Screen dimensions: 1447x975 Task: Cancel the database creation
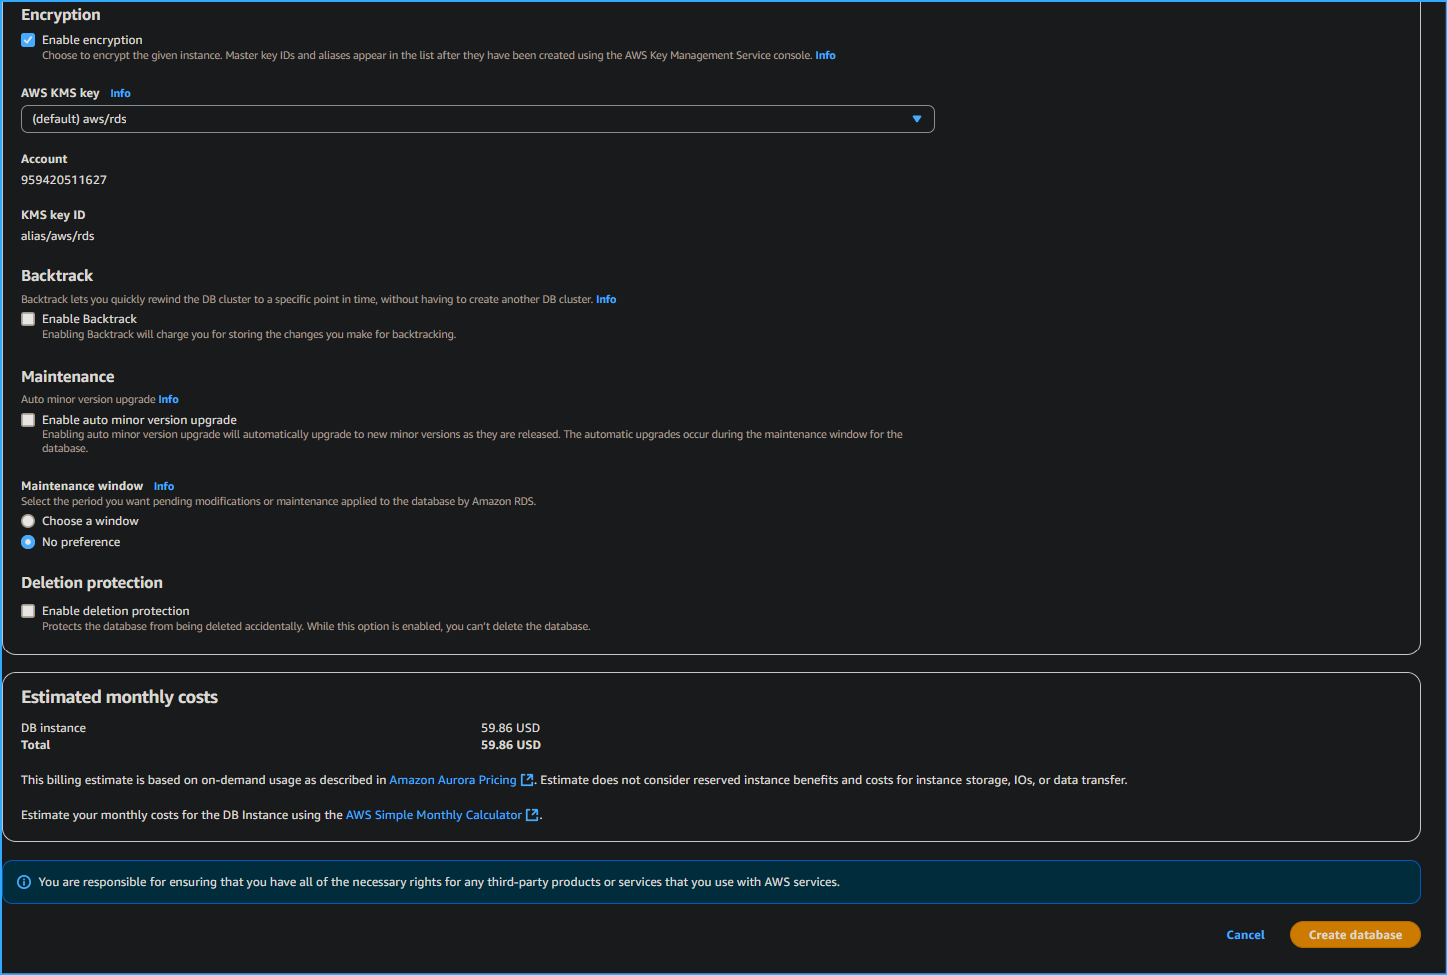pyautogui.click(x=1244, y=934)
